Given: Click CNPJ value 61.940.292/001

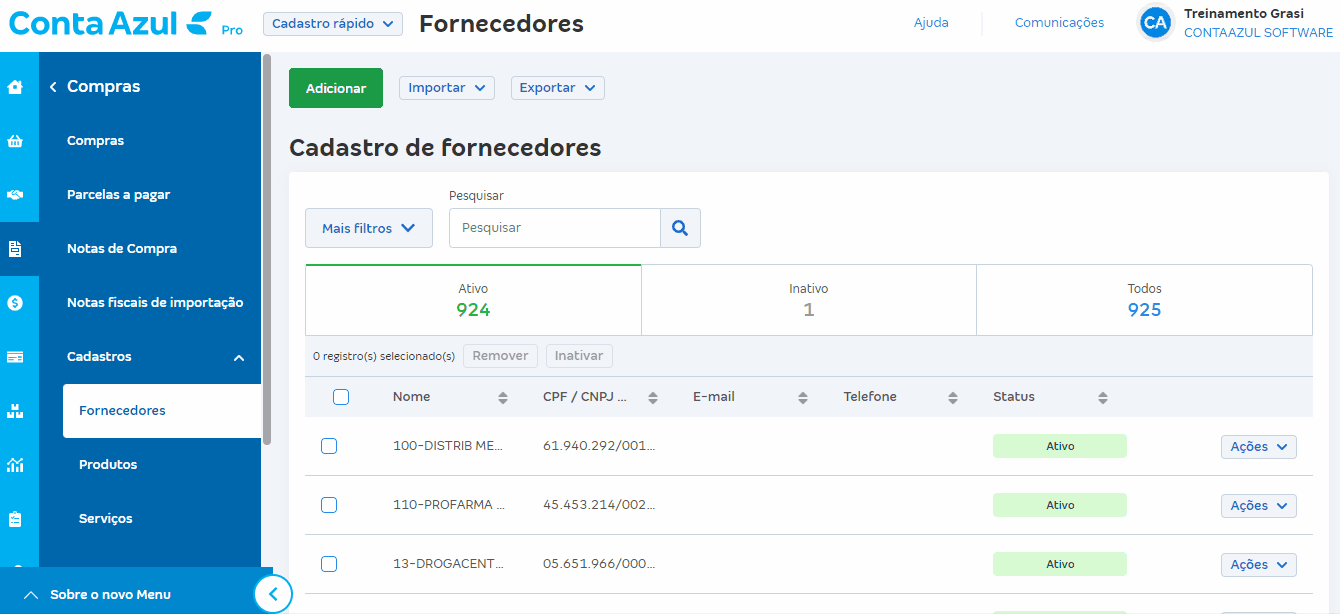Looking at the screenshot, I should [599, 446].
